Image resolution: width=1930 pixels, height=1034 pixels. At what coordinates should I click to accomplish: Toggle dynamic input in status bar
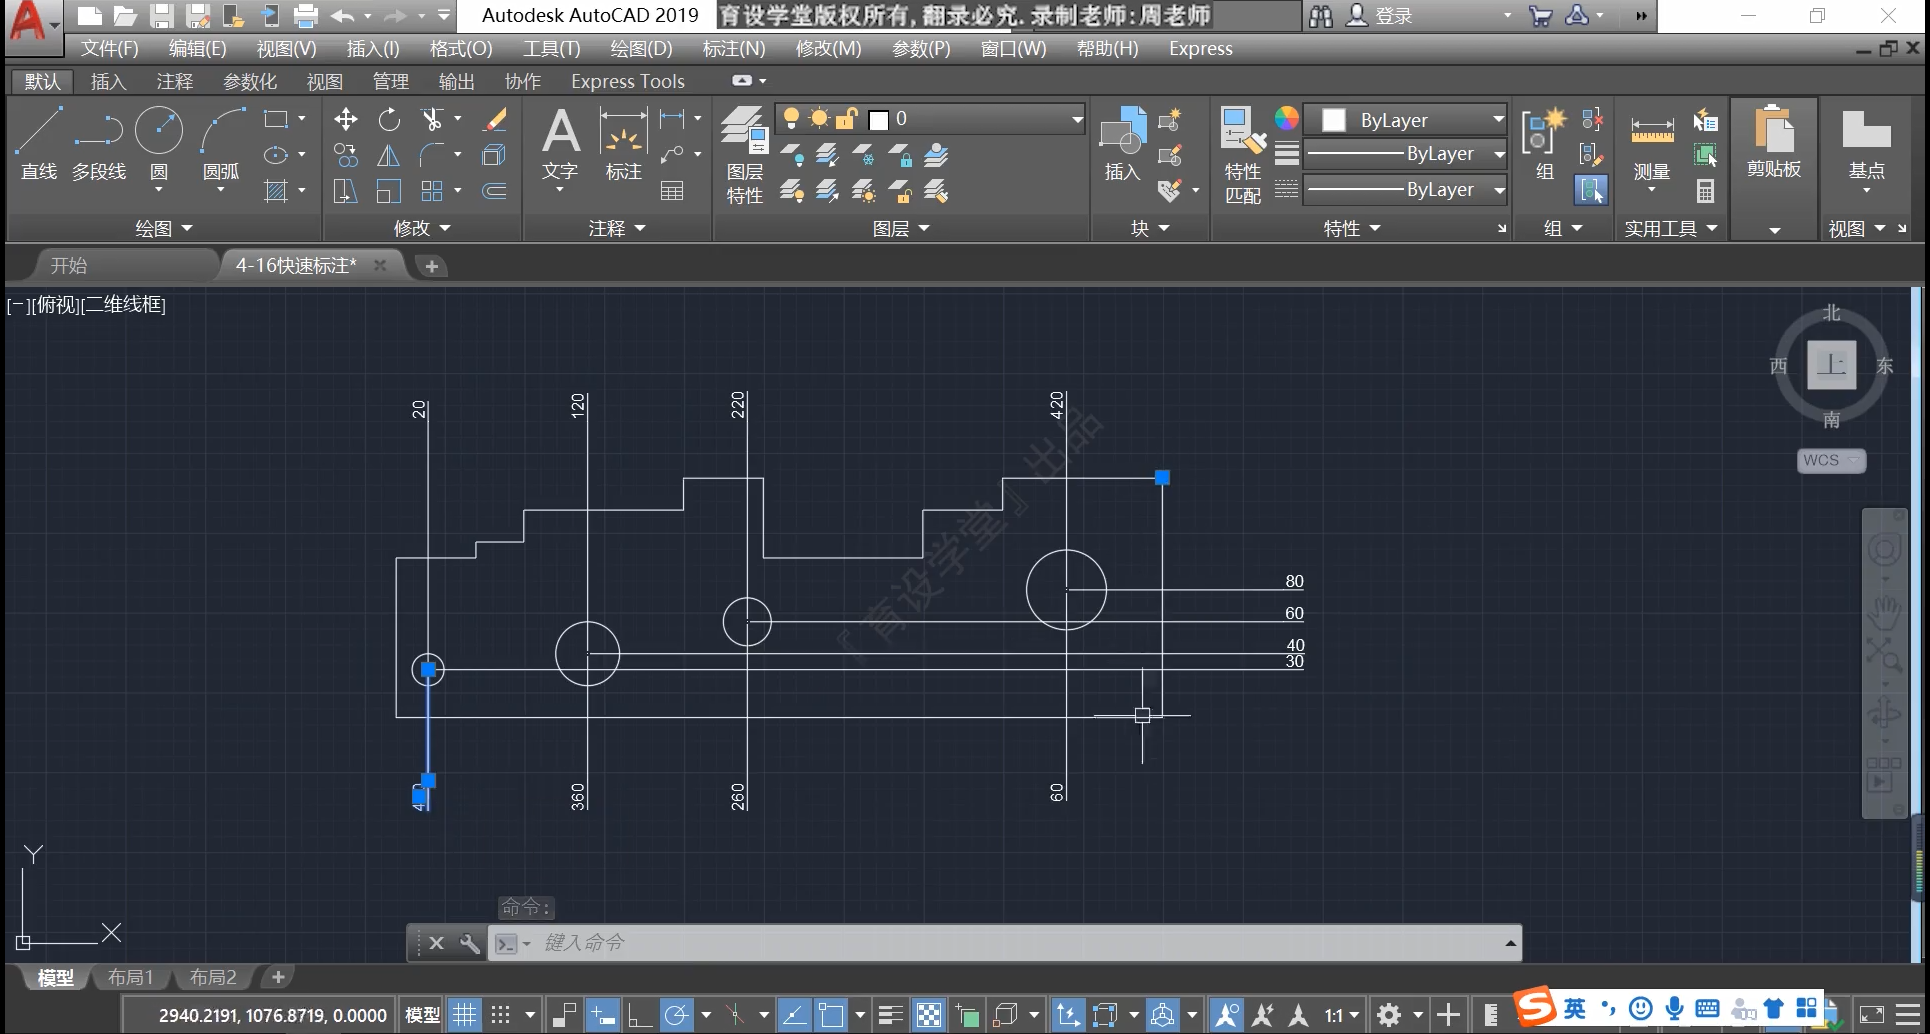(603, 1015)
